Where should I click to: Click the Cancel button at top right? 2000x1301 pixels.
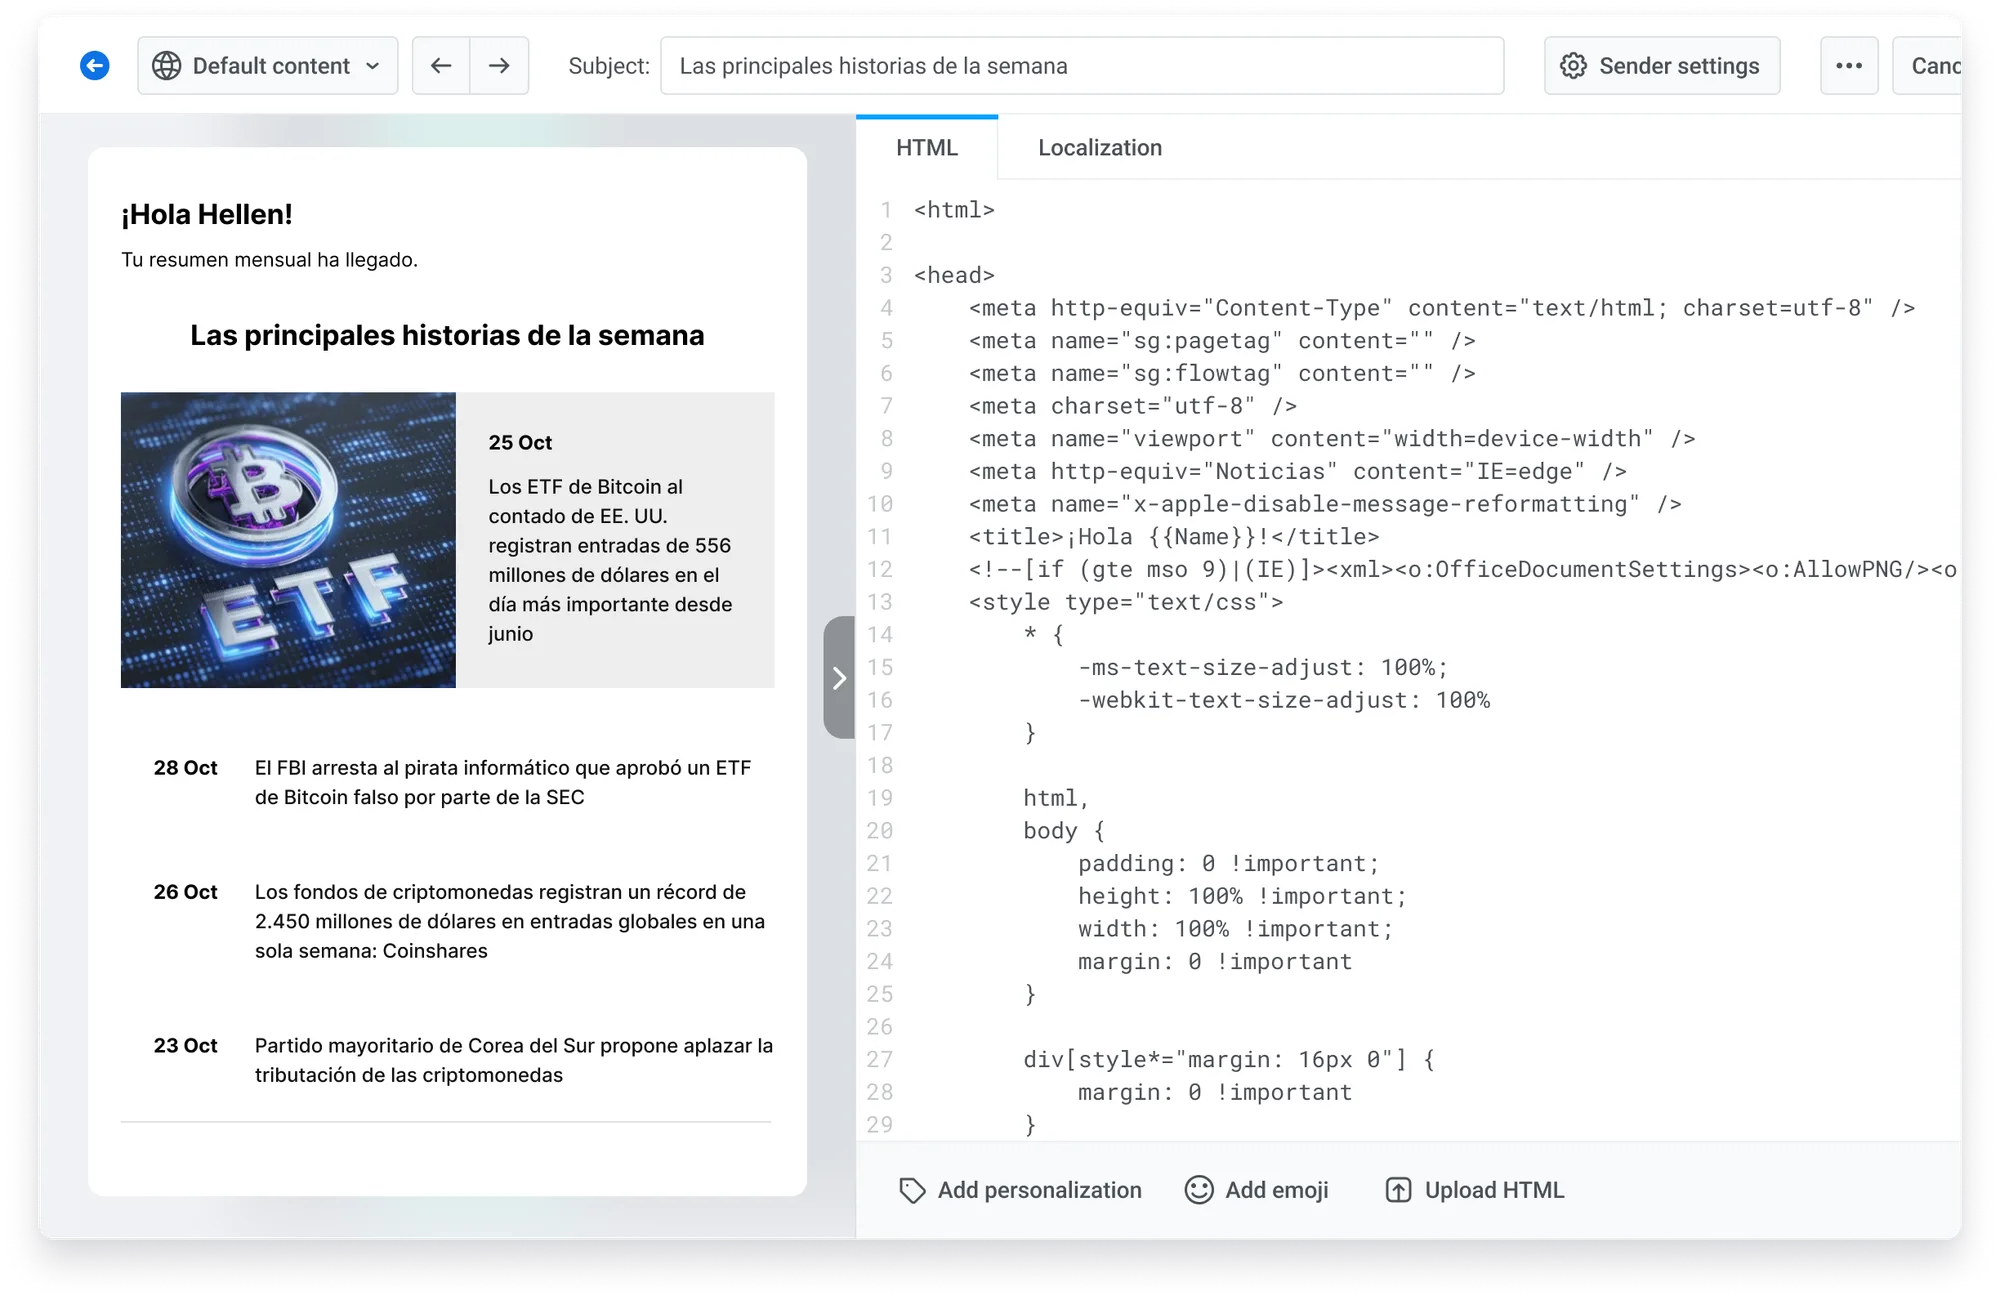(x=1930, y=66)
